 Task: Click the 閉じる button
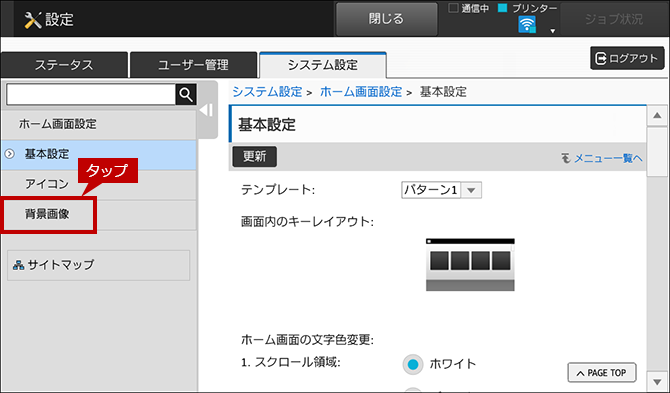point(386,19)
